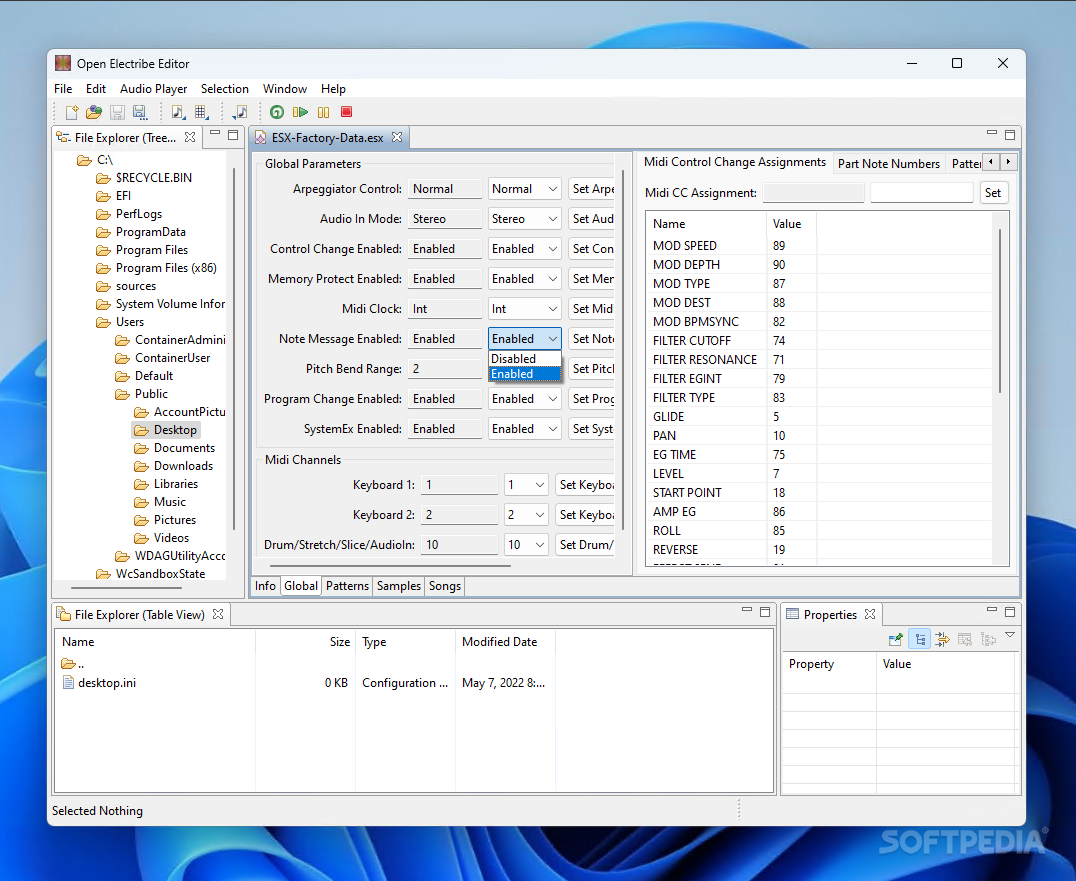1076x881 pixels.
Task: Stop audio with the red stop icon
Action: tap(347, 112)
